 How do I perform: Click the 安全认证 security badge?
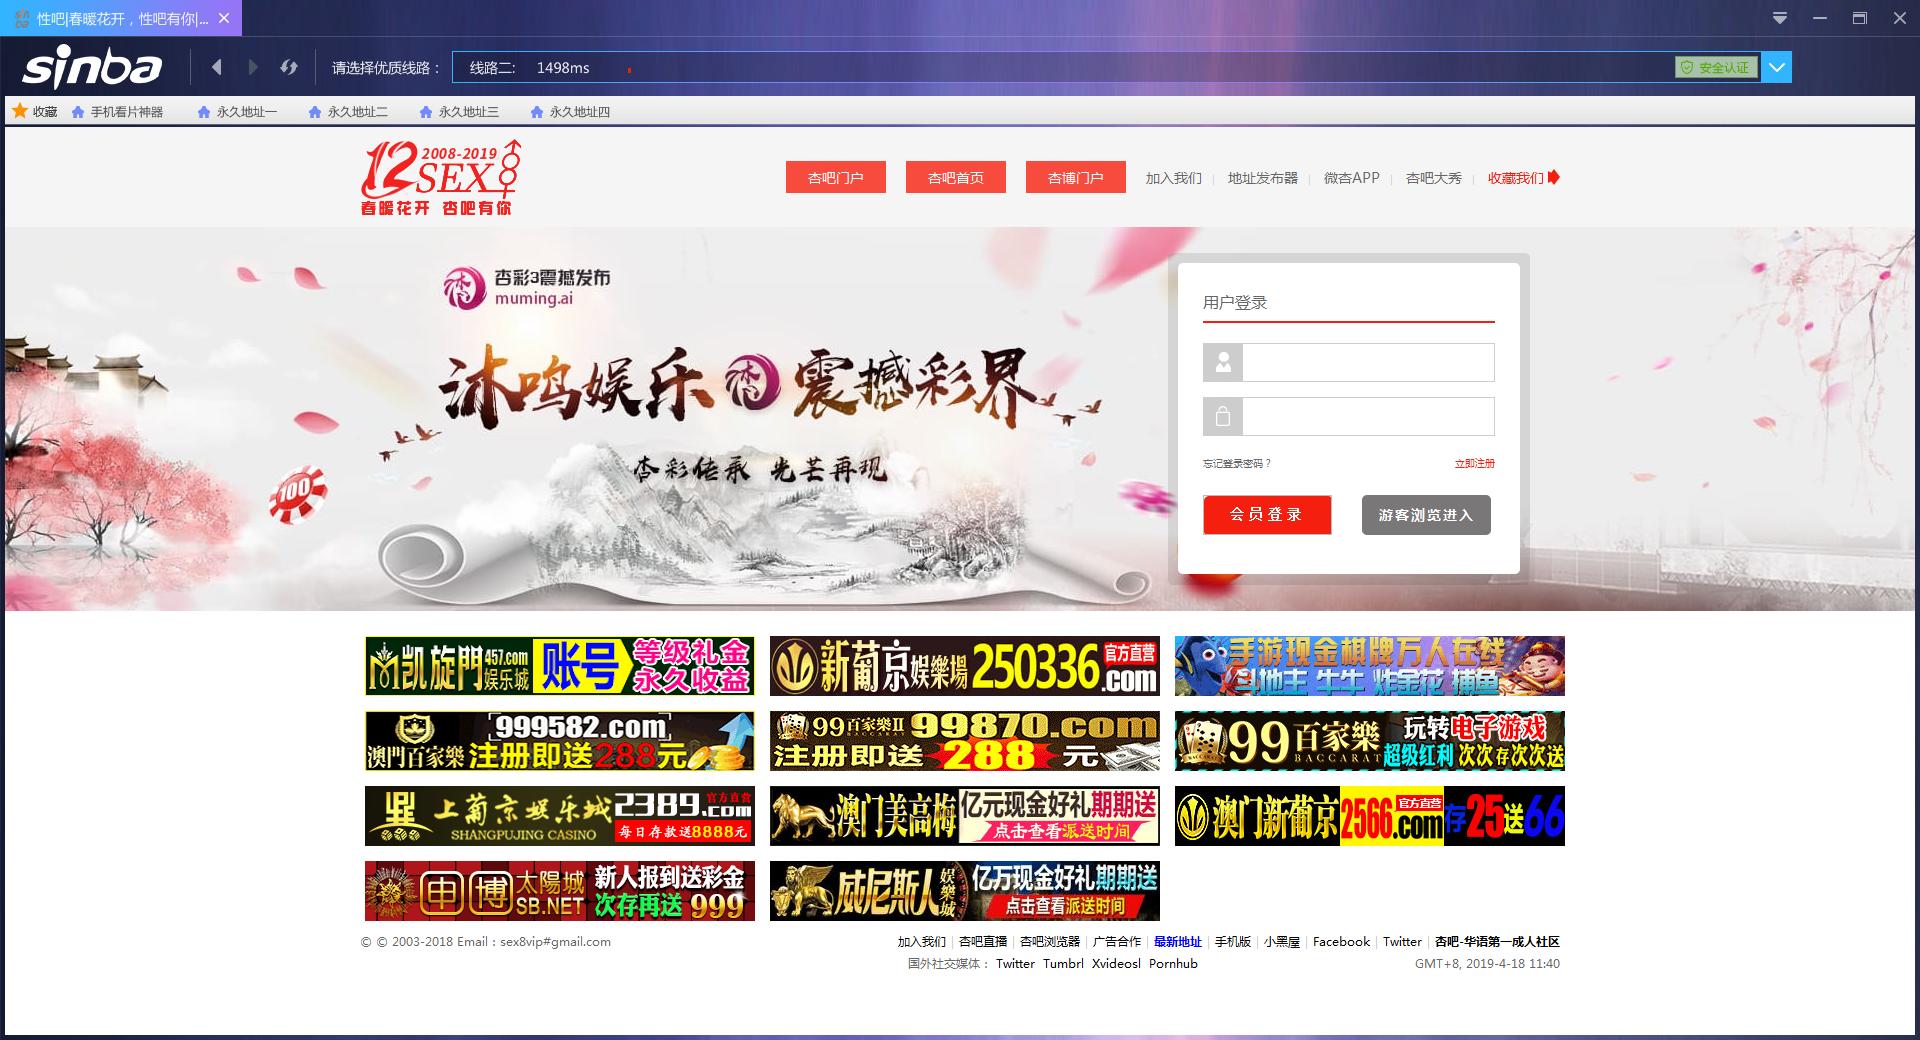(x=1717, y=67)
